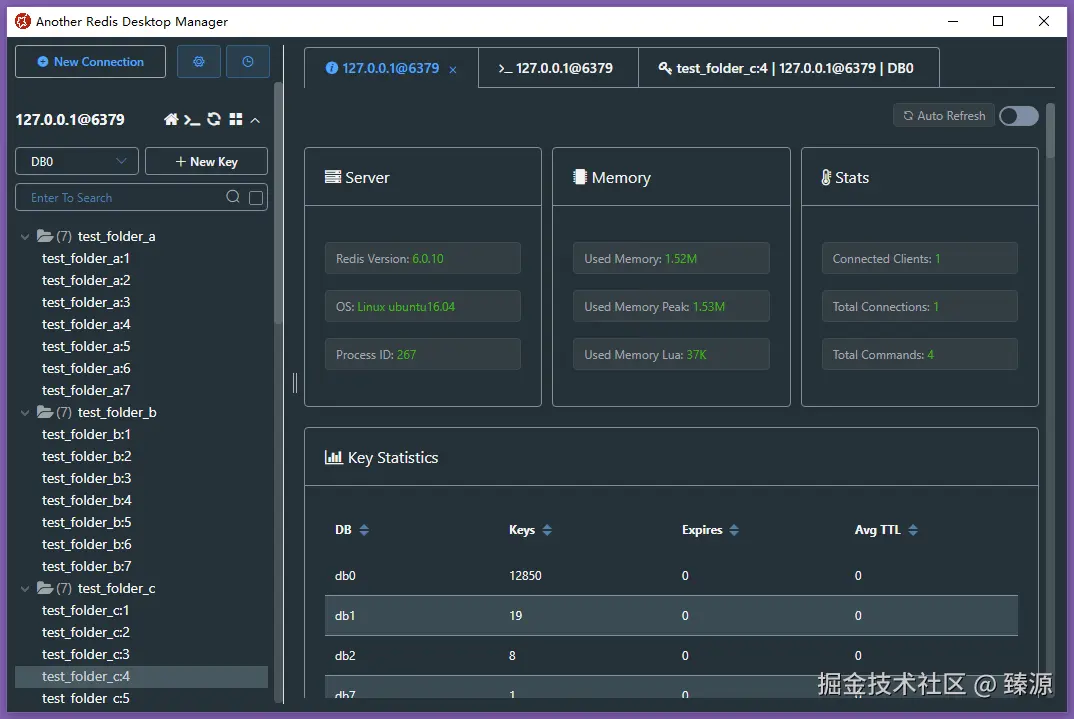Select key test_folder_c:3
Screen dimensions: 1074x719
pos(86,654)
